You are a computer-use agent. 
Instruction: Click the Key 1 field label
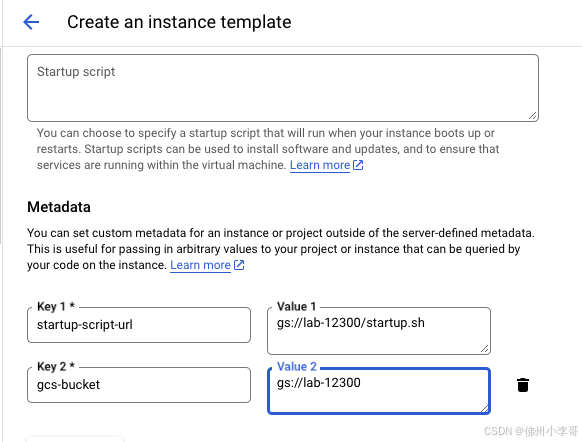(56, 306)
